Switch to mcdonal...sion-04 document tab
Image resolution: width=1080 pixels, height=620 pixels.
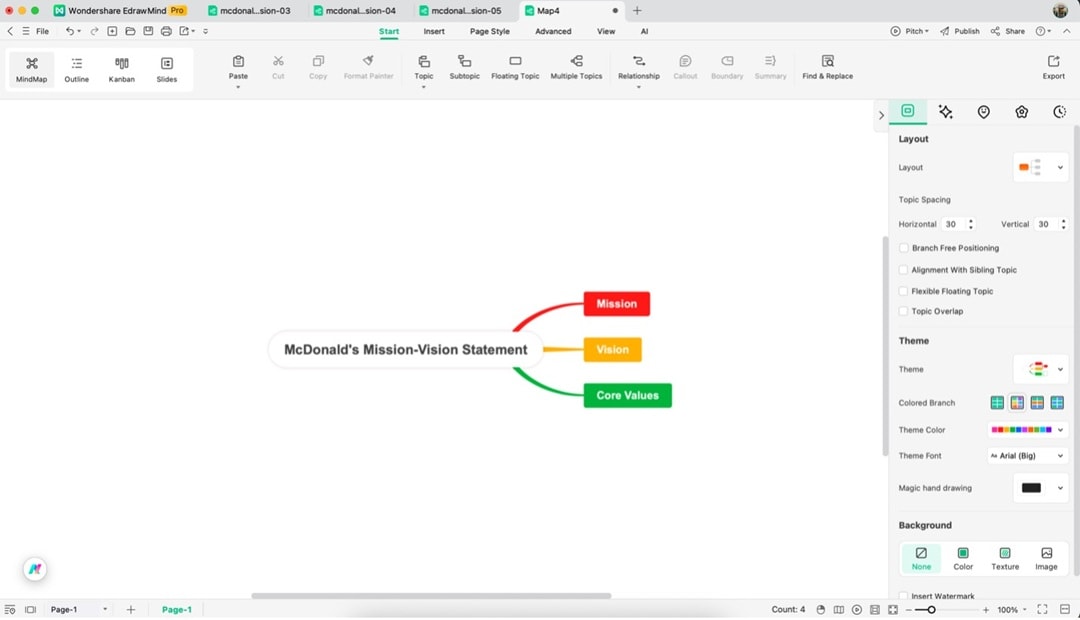point(360,10)
